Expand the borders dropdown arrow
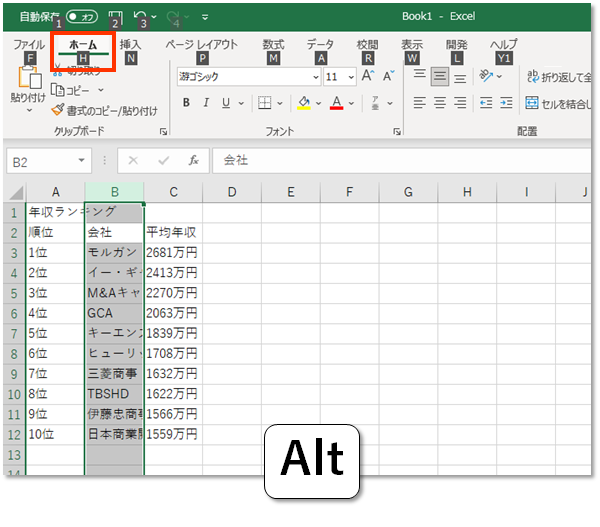 [280, 103]
